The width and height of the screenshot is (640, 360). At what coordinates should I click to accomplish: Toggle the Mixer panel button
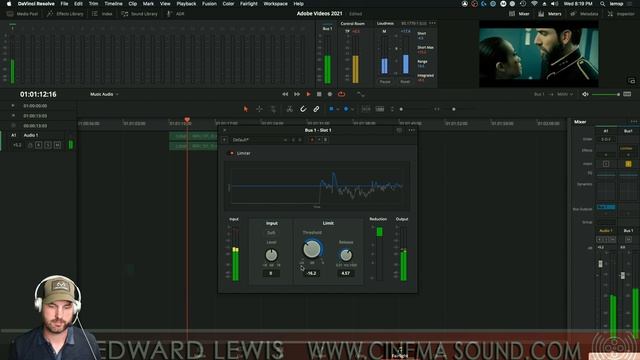(519, 14)
